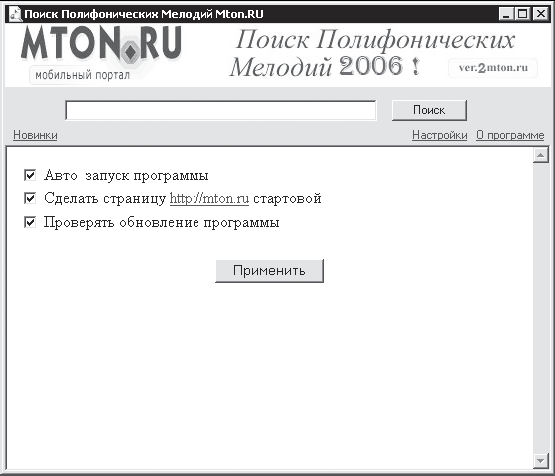This screenshot has height=476, width=555.
Task: Open the Настройки page
Action: (439, 135)
